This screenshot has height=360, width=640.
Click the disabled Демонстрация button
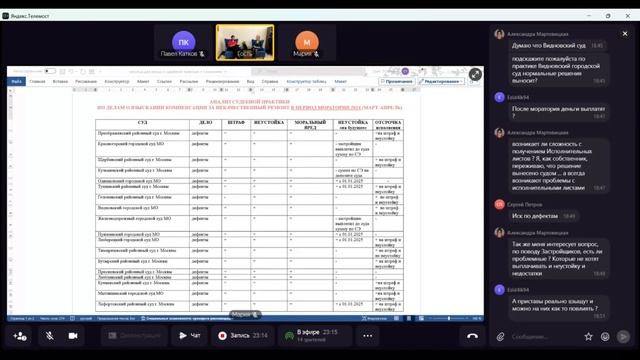click(x=134, y=336)
